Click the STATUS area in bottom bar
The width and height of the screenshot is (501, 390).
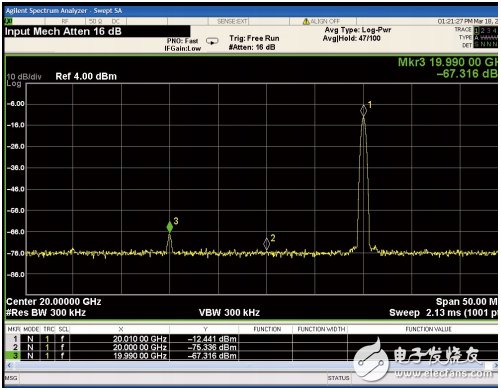338,378
